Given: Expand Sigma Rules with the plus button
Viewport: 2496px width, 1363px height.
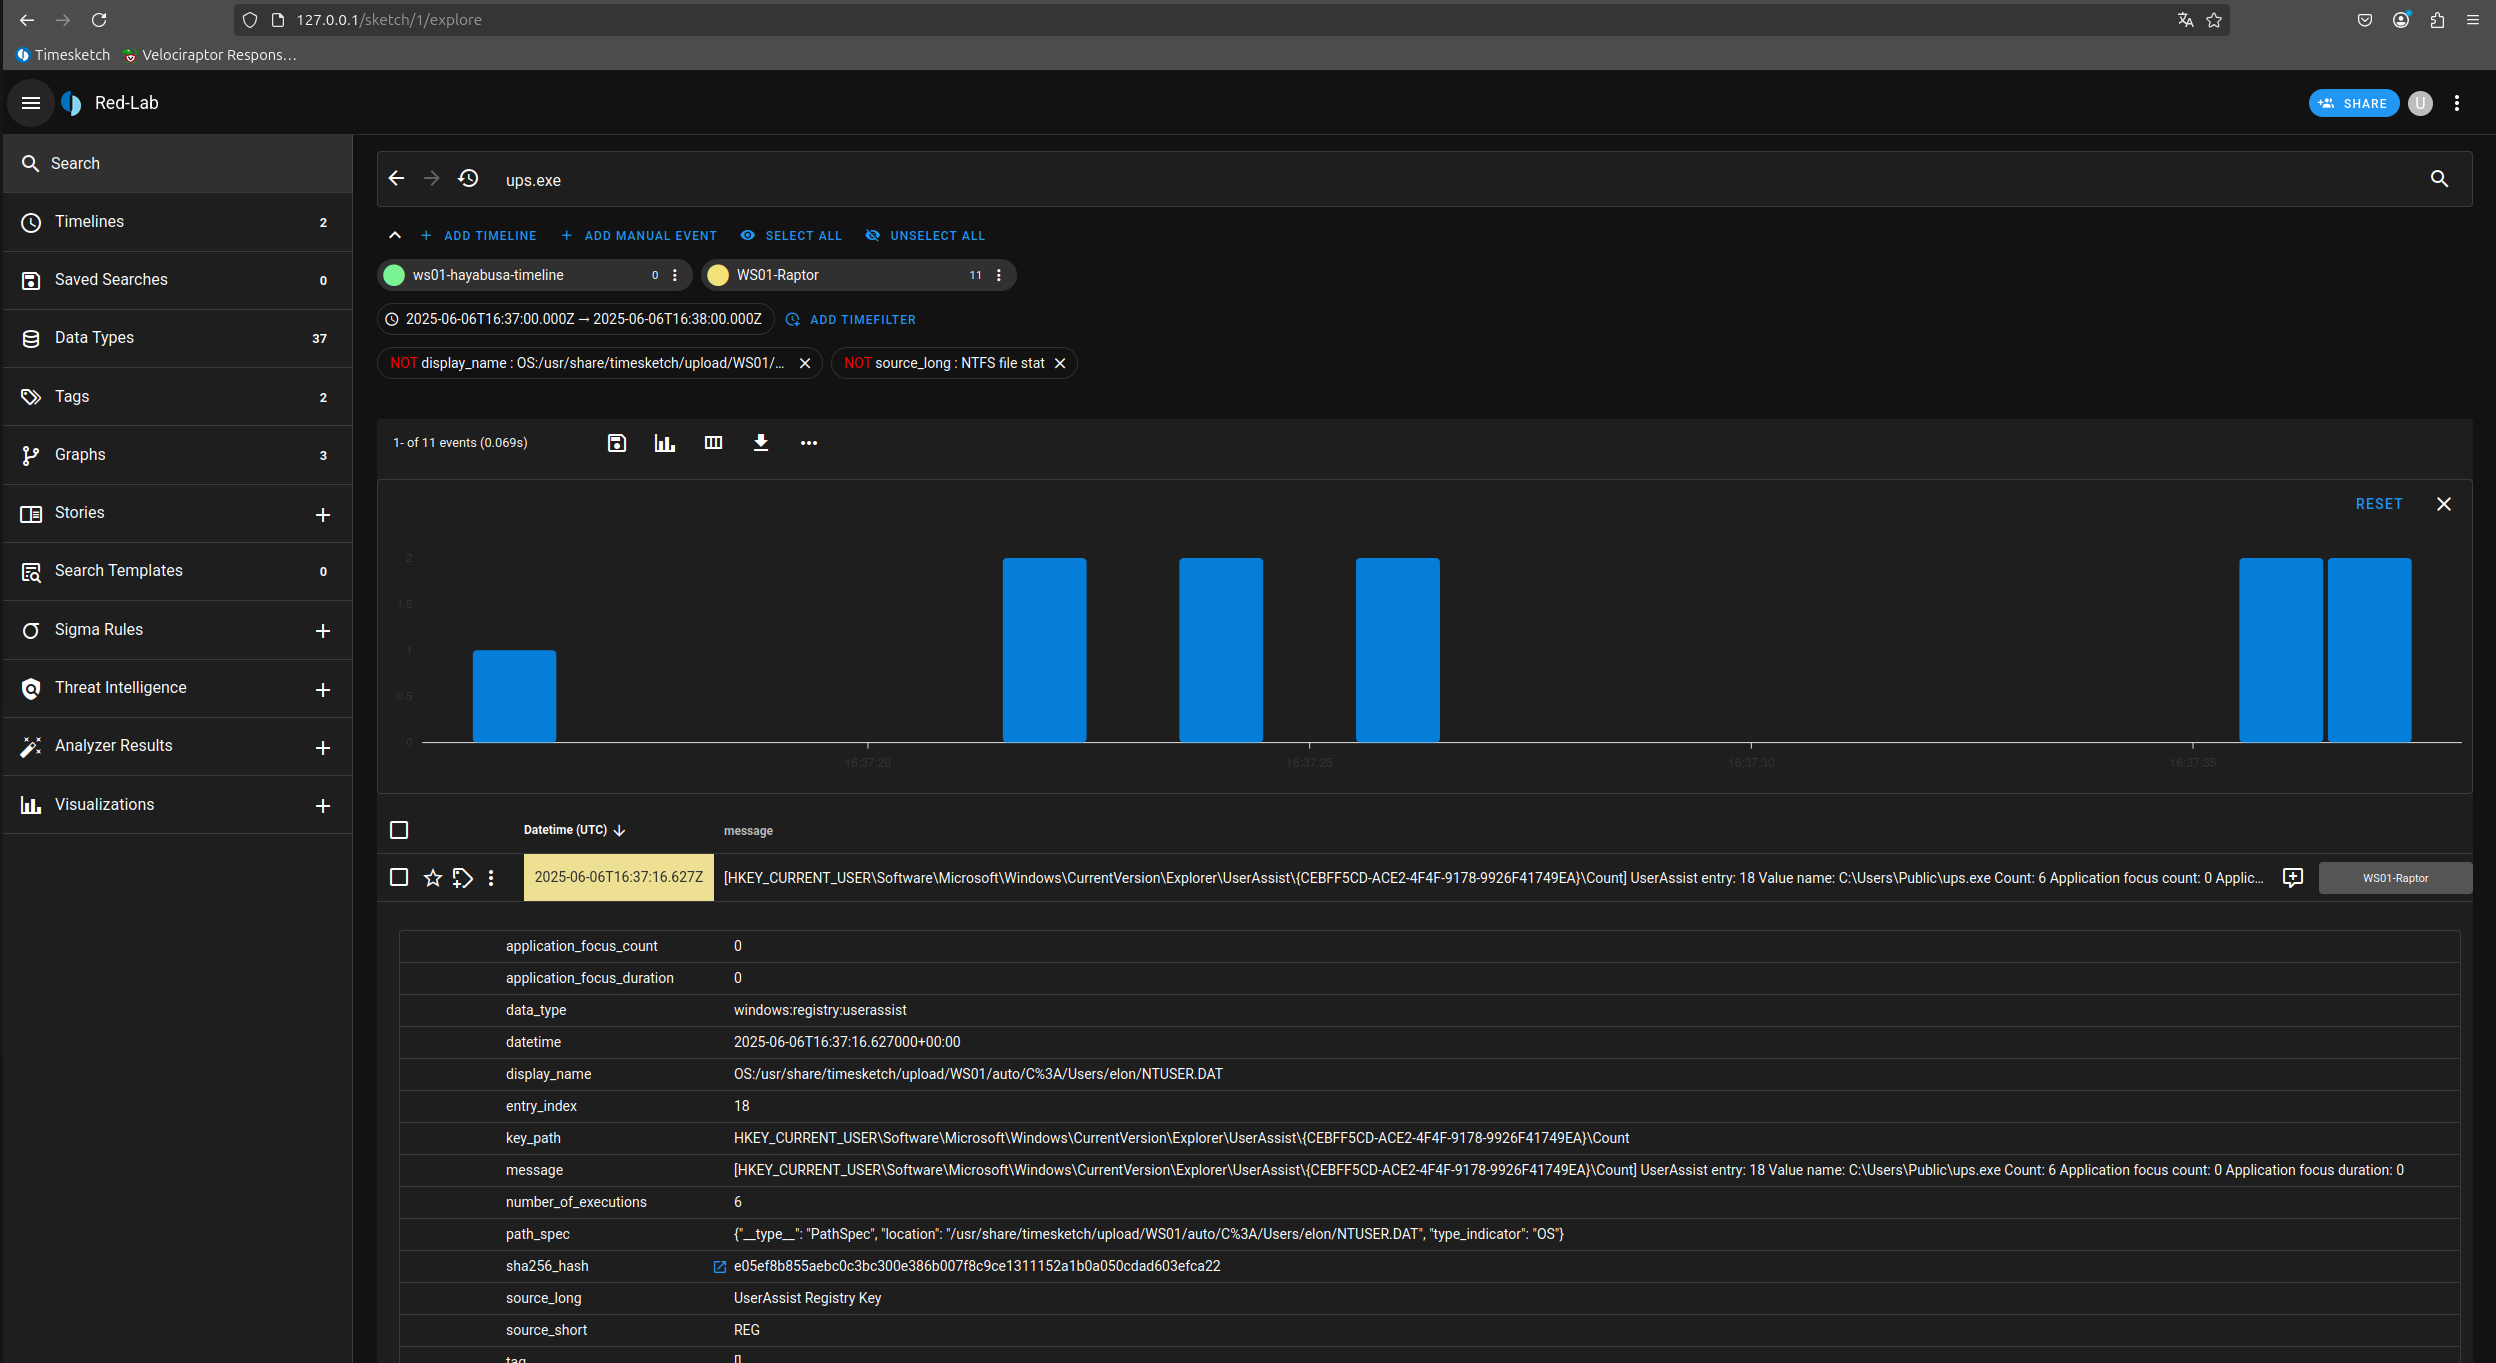Looking at the screenshot, I should pyautogui.click(x=323, y=631).
